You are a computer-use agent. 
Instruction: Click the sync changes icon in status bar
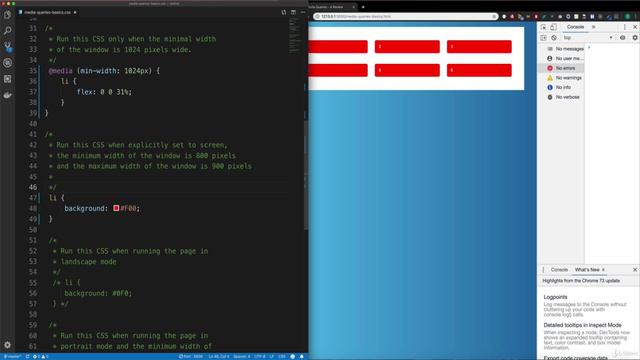[x=27, y=356]
